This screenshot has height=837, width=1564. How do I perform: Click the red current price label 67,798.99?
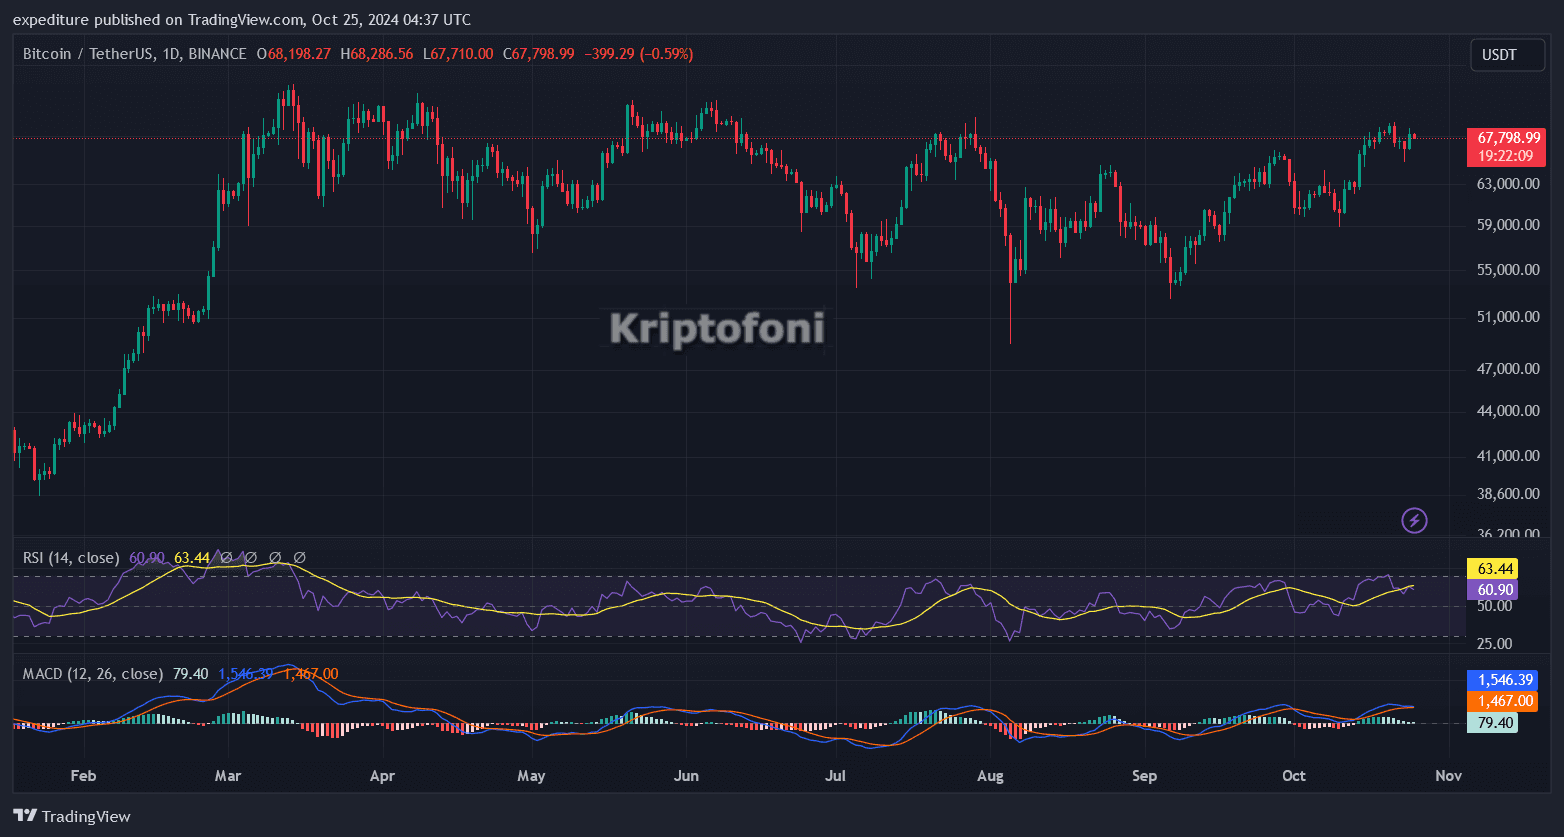coord(1508,138)
